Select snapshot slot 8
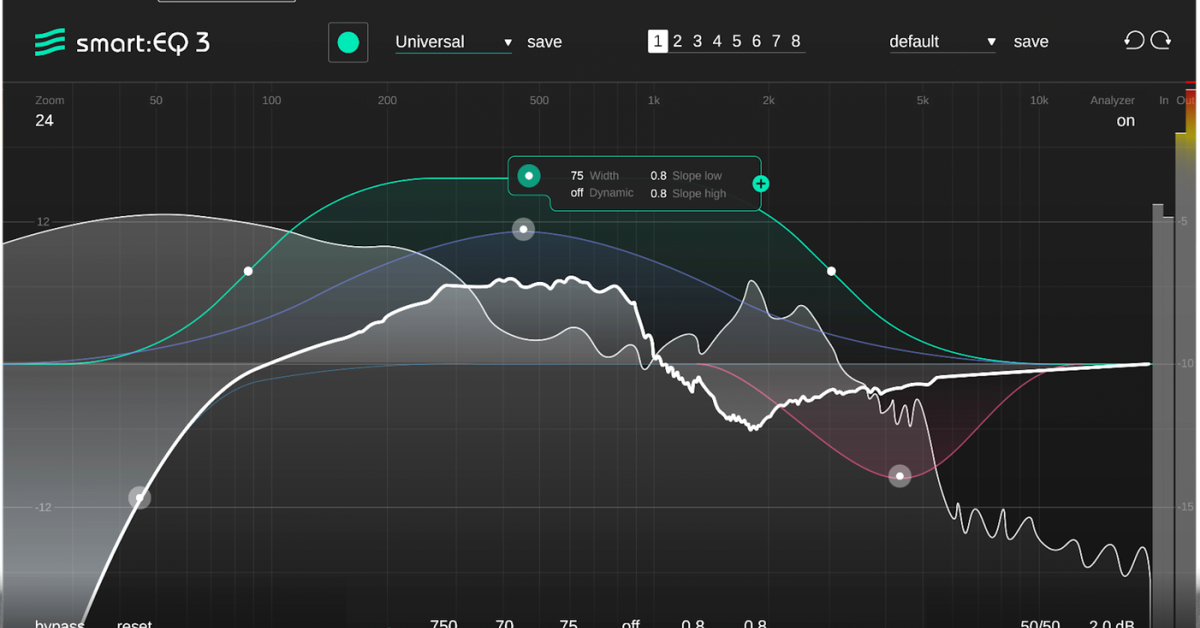Image resolution: width=1200 pixels, height=628 pixels. [x=796, y=41]
